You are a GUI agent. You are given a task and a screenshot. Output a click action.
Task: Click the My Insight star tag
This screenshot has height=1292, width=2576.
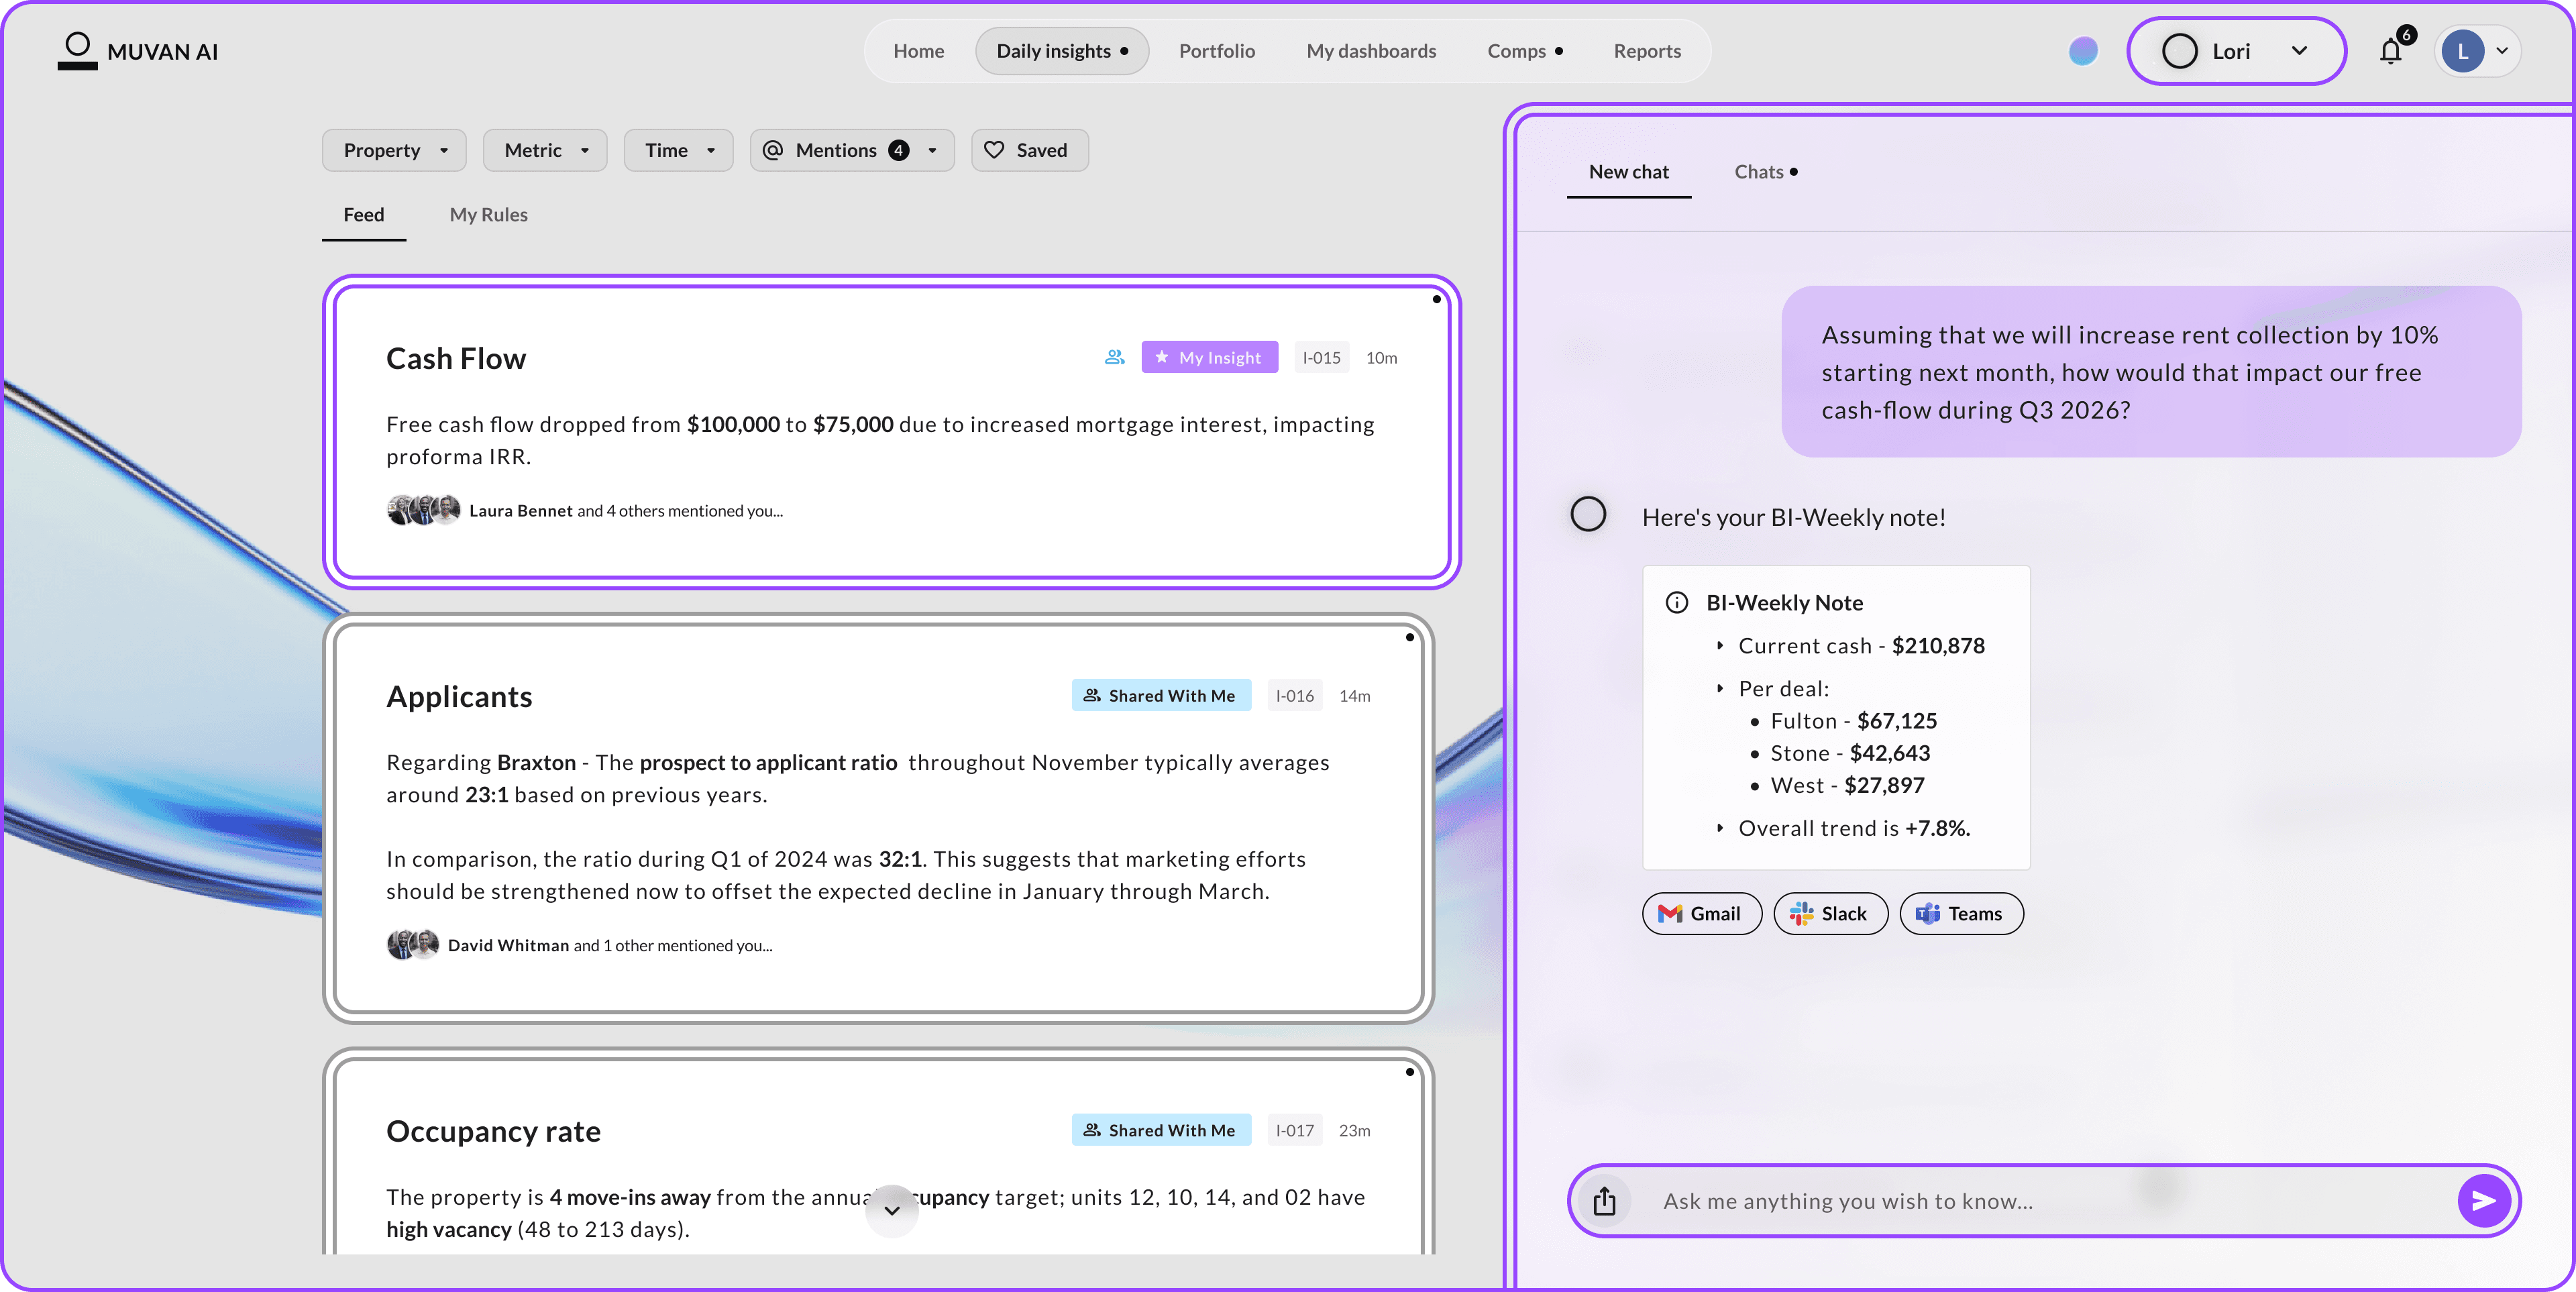tap(1209, 357)
